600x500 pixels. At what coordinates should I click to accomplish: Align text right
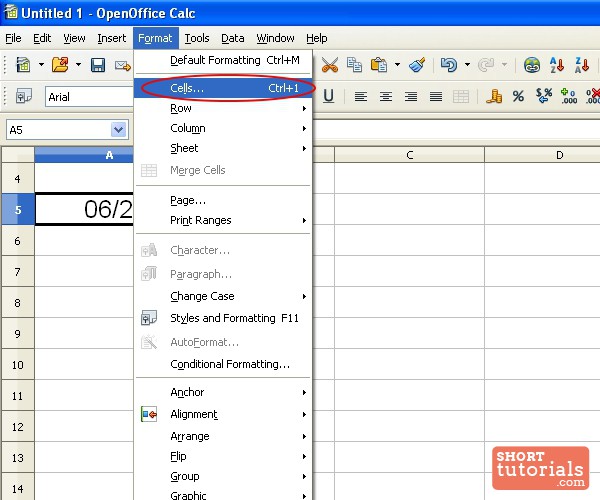(x=411, y=96)
